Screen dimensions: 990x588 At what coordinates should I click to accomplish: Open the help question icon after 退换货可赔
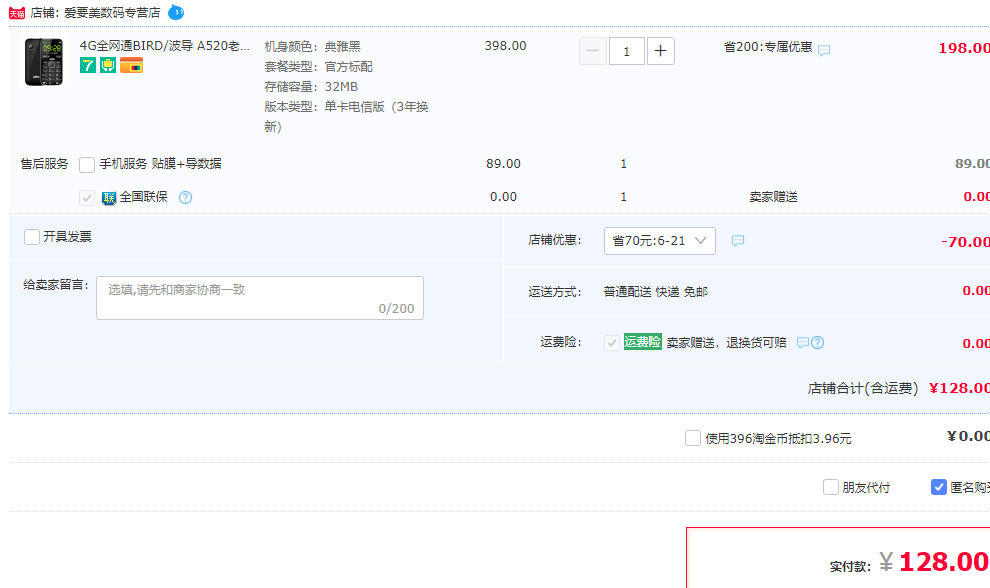pos(818,342)
